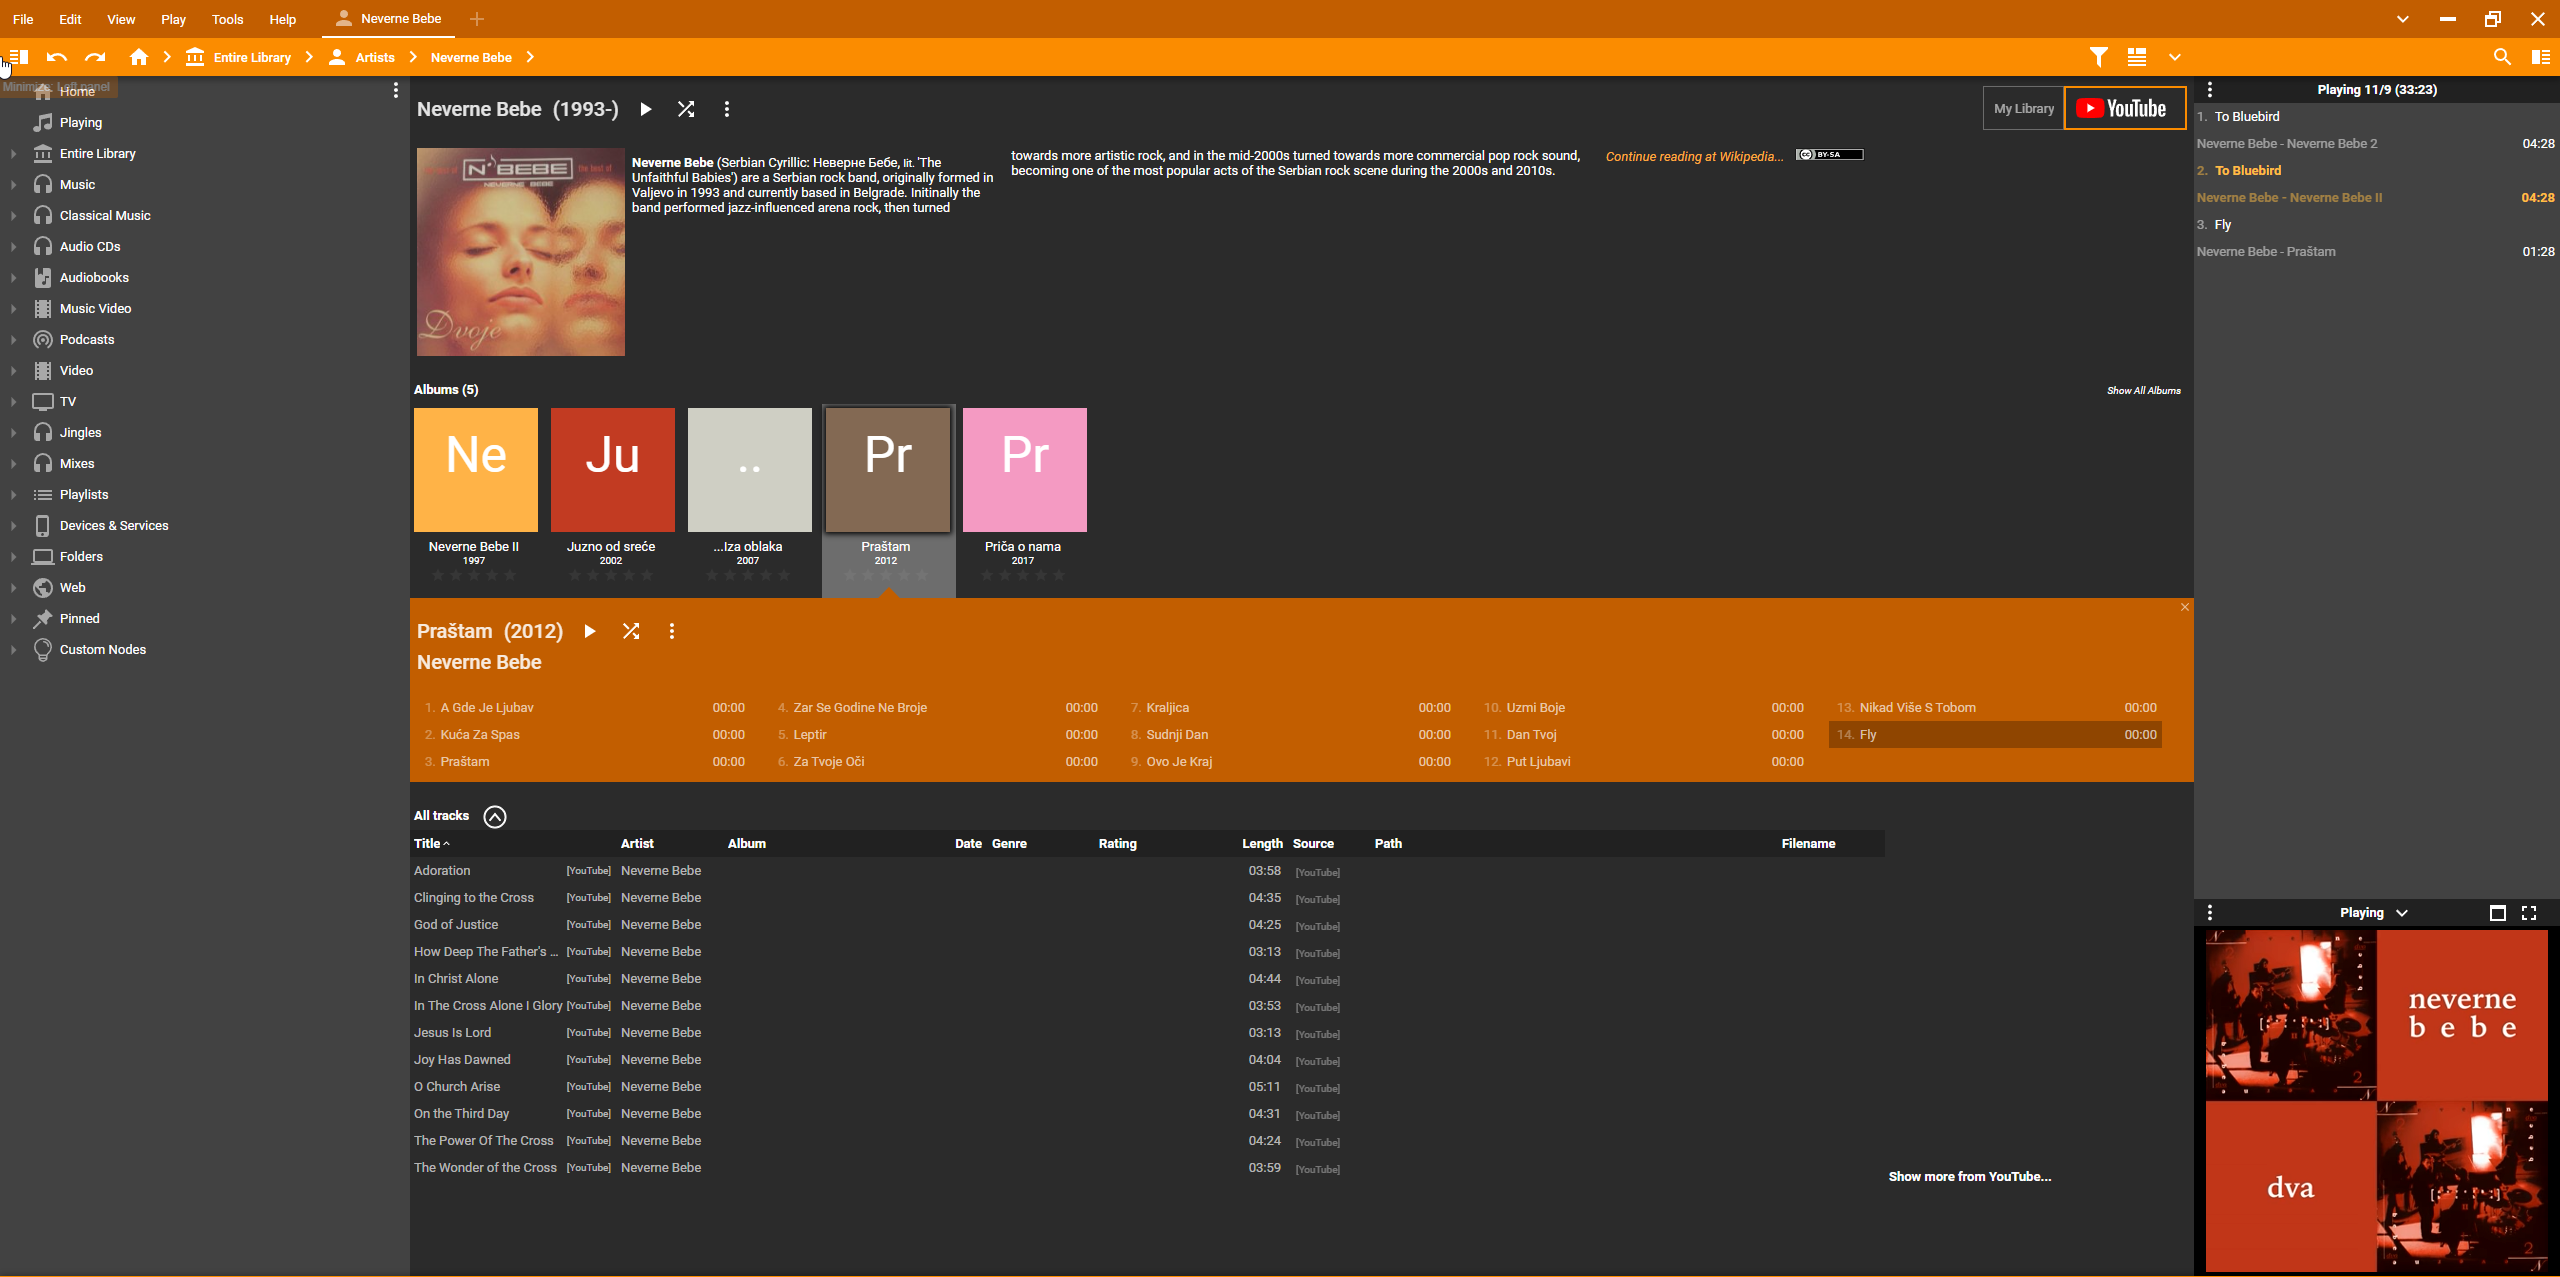2560x1277 pixels.
Task: Open the Praštam album three-dot menu
Action: tap(672, 631)
